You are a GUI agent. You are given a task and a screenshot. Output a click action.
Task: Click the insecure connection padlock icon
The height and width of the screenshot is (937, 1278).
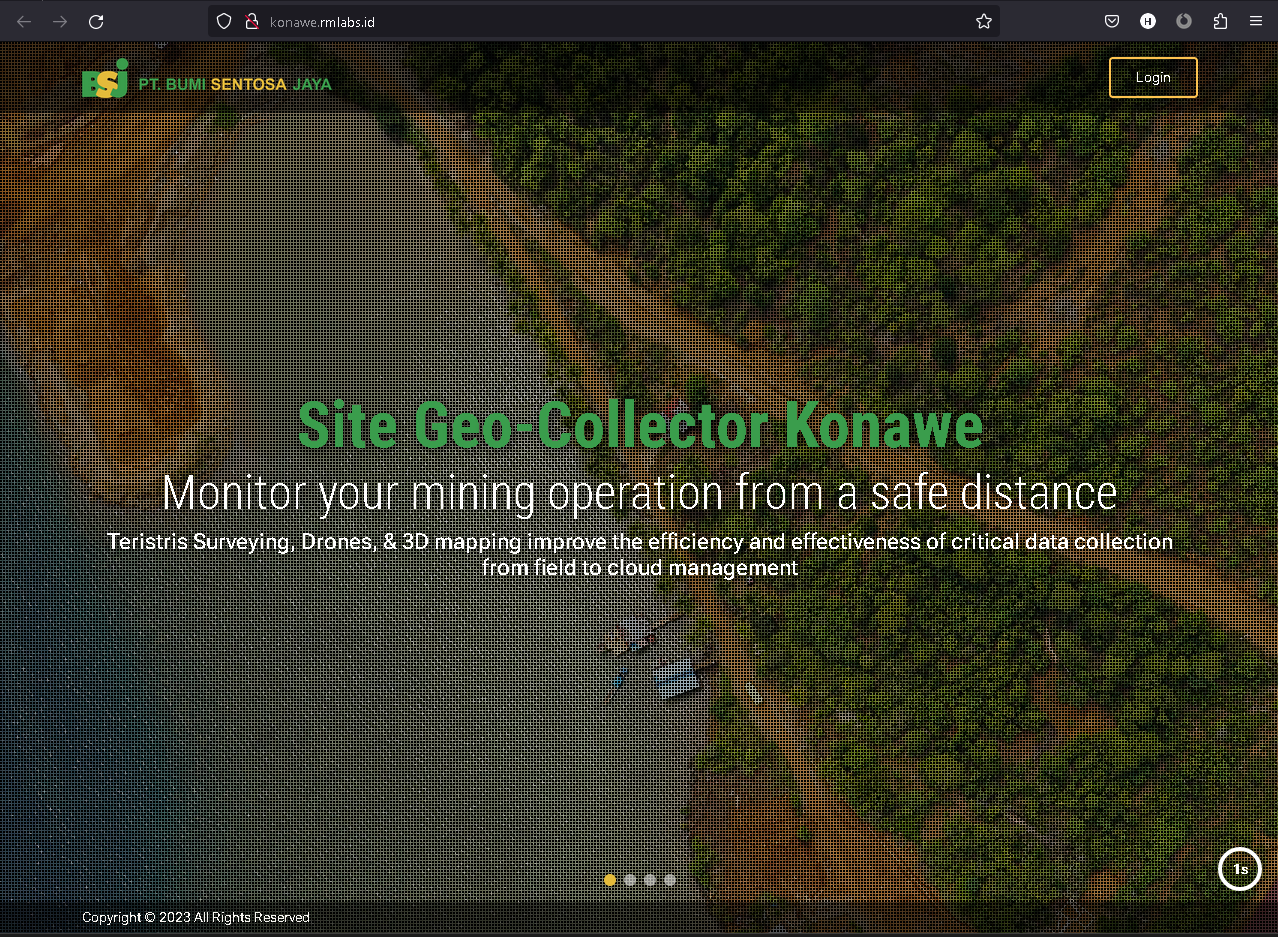252,21
